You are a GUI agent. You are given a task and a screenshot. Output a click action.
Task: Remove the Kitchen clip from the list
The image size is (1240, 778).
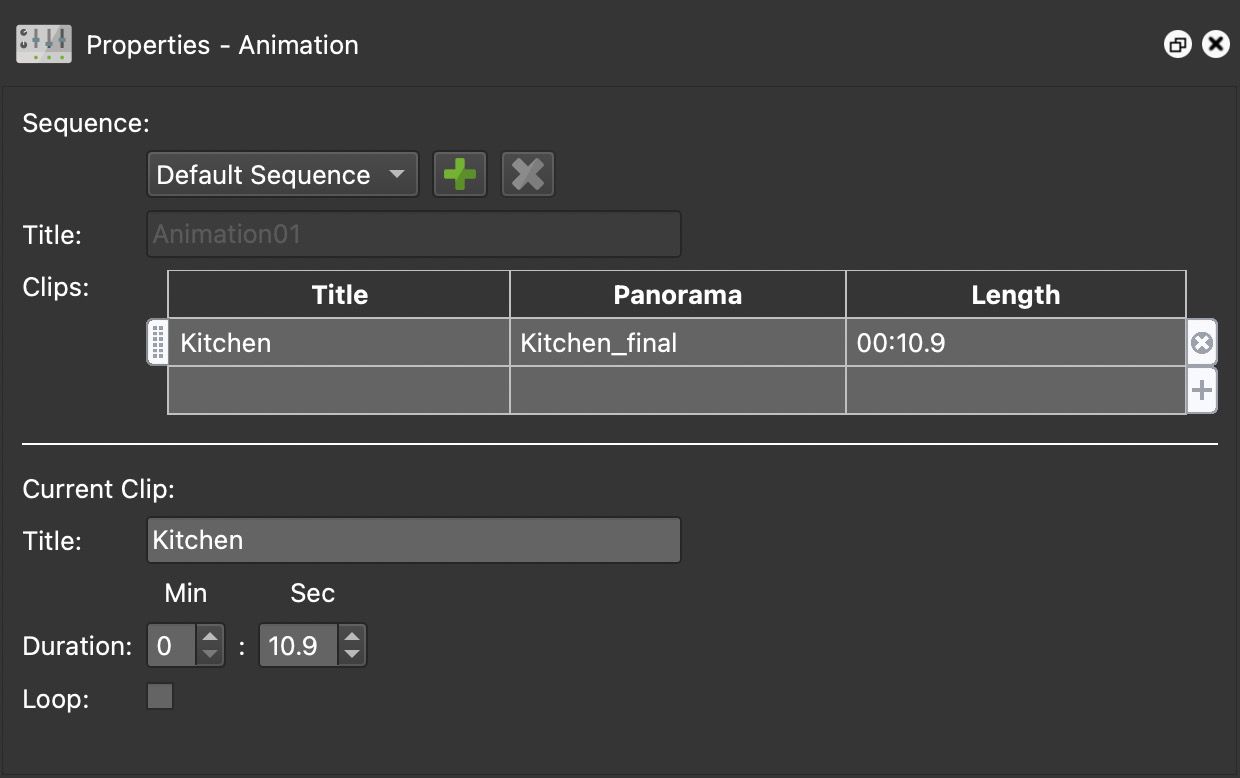coord(1201,341)
